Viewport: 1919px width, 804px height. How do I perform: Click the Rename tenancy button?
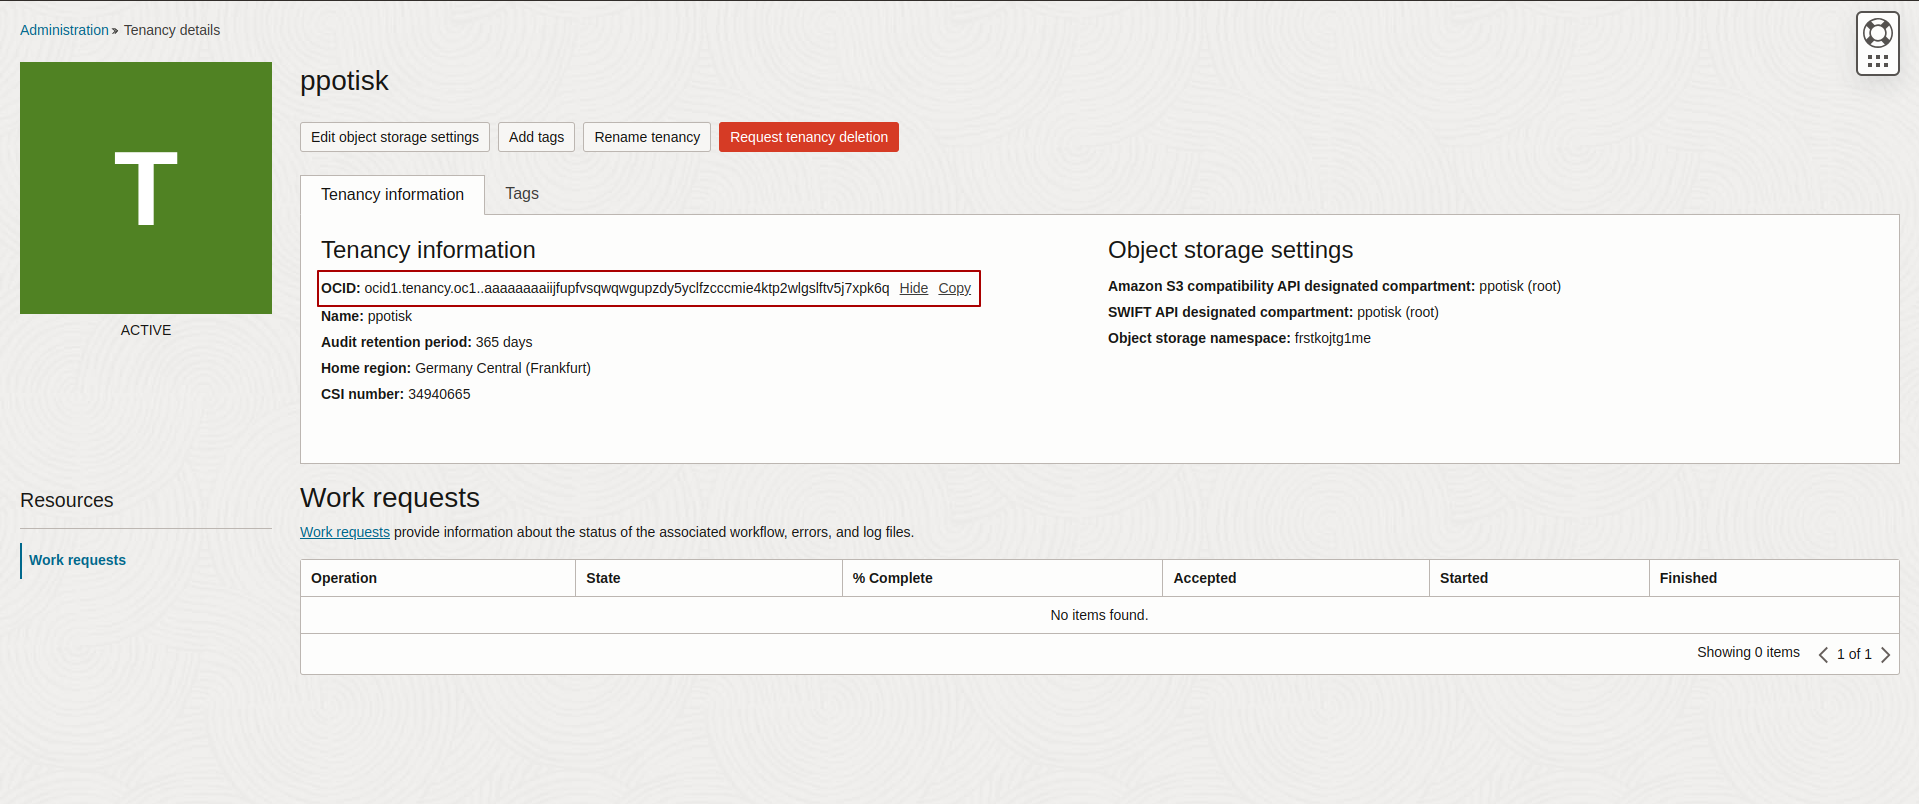point(647,137)
